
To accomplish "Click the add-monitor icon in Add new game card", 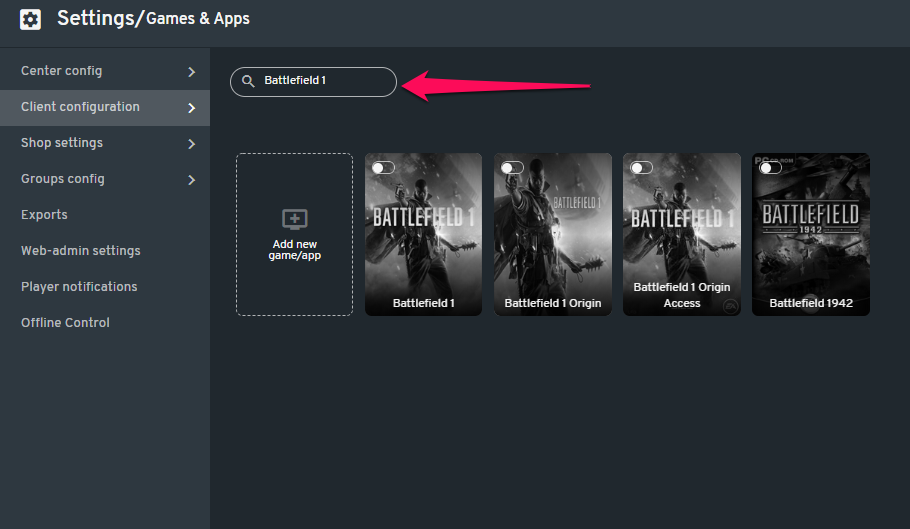I will 295,219.
